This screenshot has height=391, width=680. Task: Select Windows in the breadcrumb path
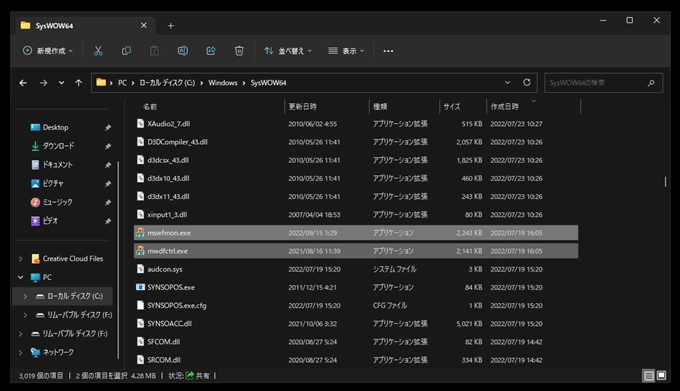pyautogui.click(x=223, y=83)
